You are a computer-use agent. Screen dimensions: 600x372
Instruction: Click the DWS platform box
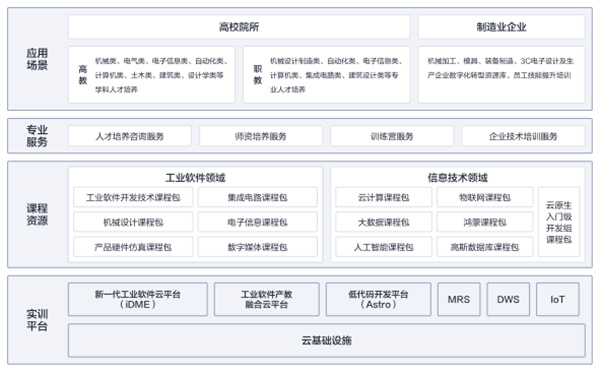point(508,299)
